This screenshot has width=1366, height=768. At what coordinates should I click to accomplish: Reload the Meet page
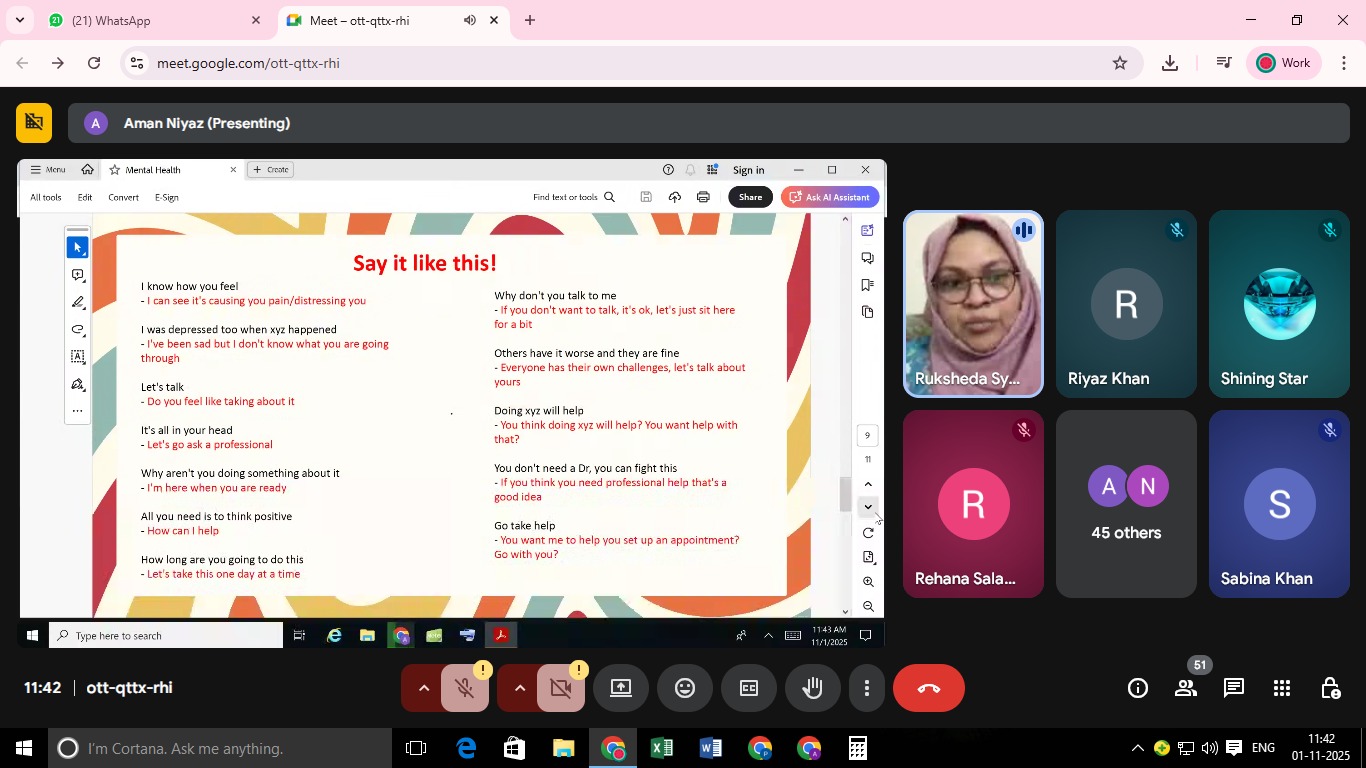(x=94, y=63)
